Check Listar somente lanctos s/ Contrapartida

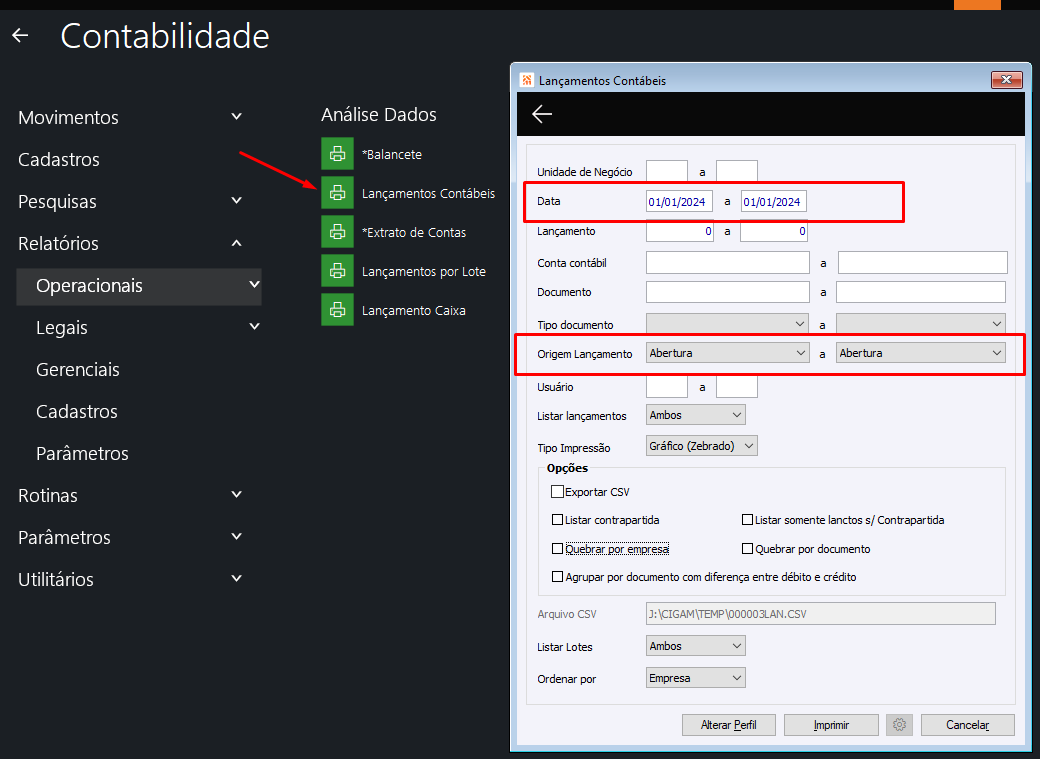point(748,519)
